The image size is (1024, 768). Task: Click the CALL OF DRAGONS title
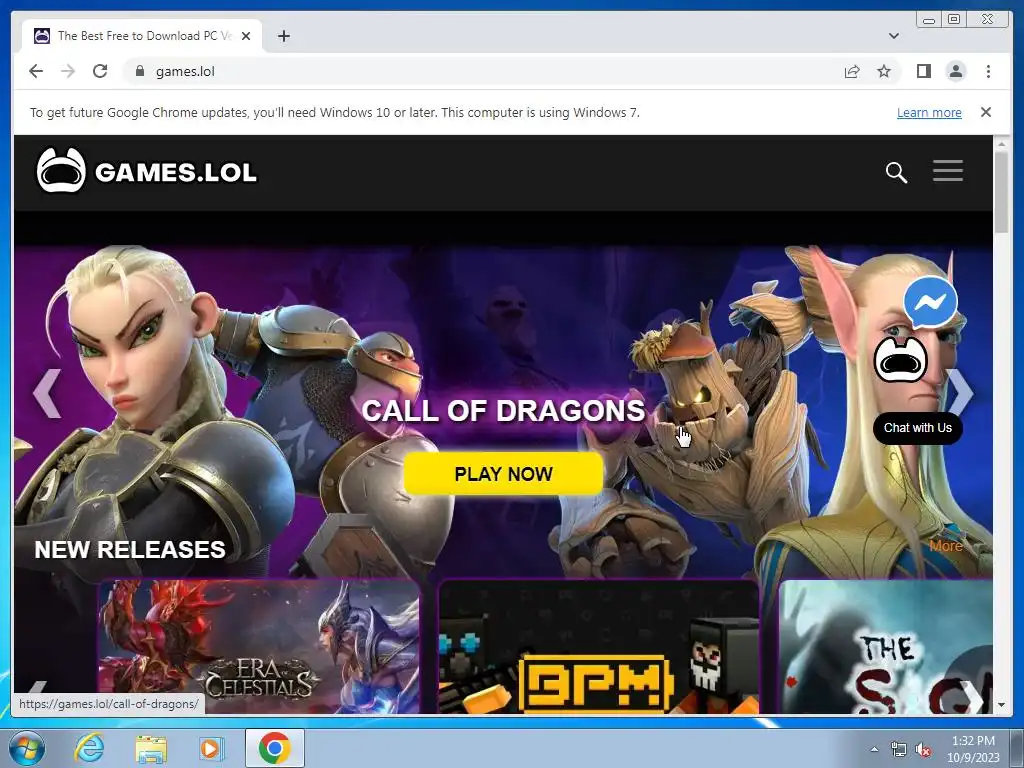[x=503, y=411]
